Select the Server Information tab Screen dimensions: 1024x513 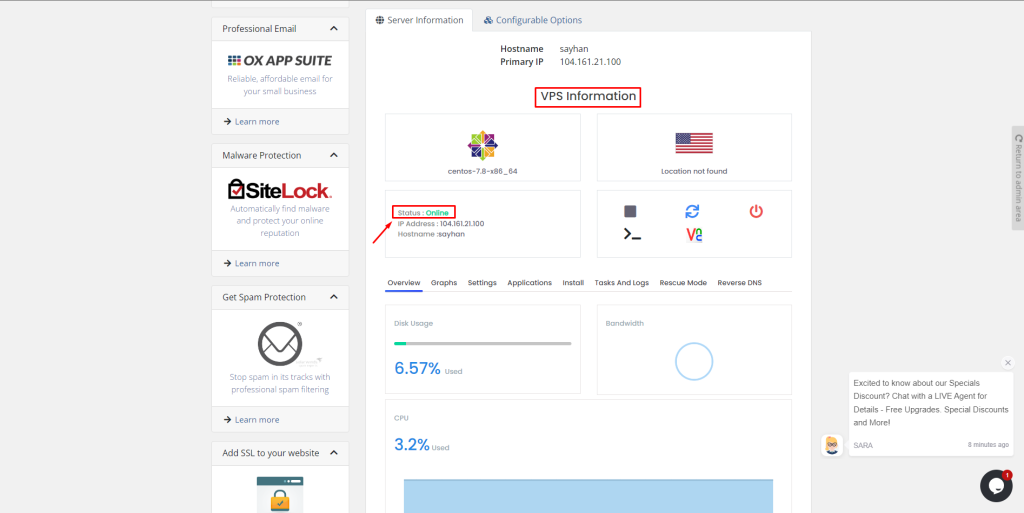click(419, 20)
